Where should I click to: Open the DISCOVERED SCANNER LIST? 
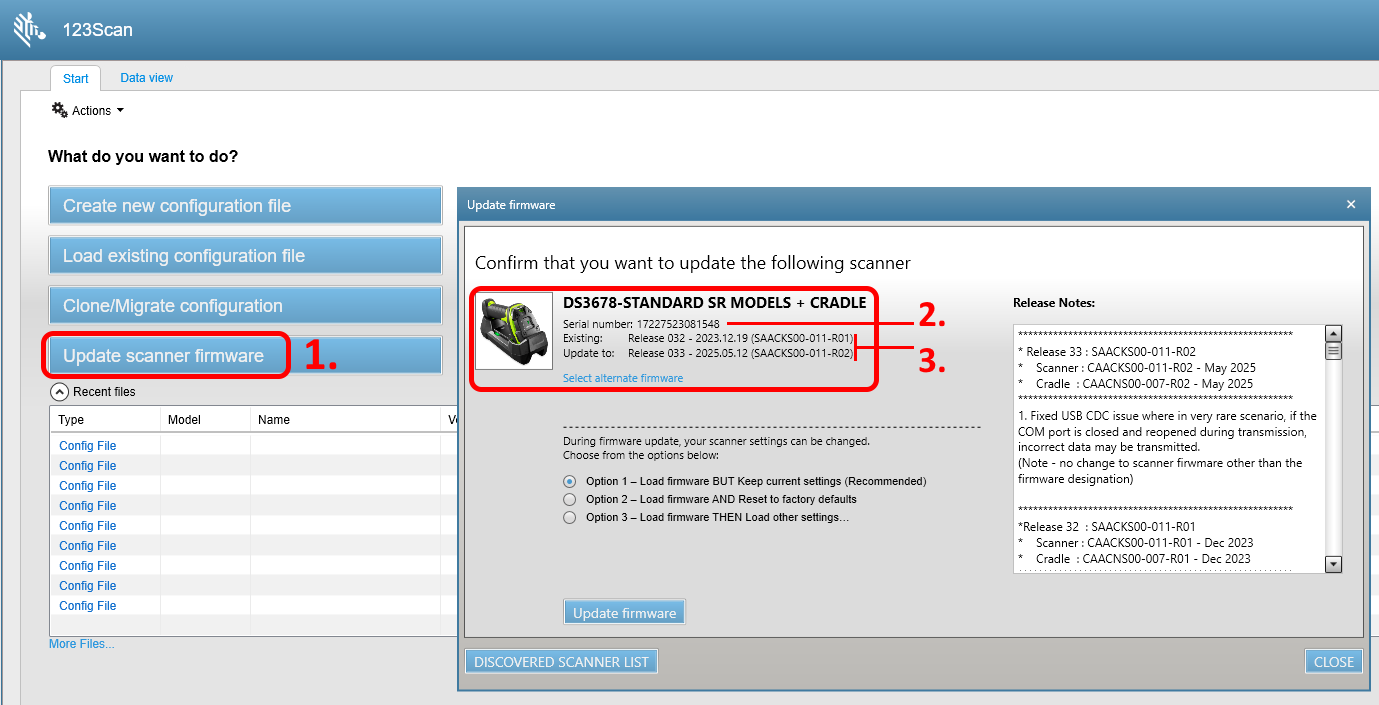pyautogui.click(x=562, y=662)
